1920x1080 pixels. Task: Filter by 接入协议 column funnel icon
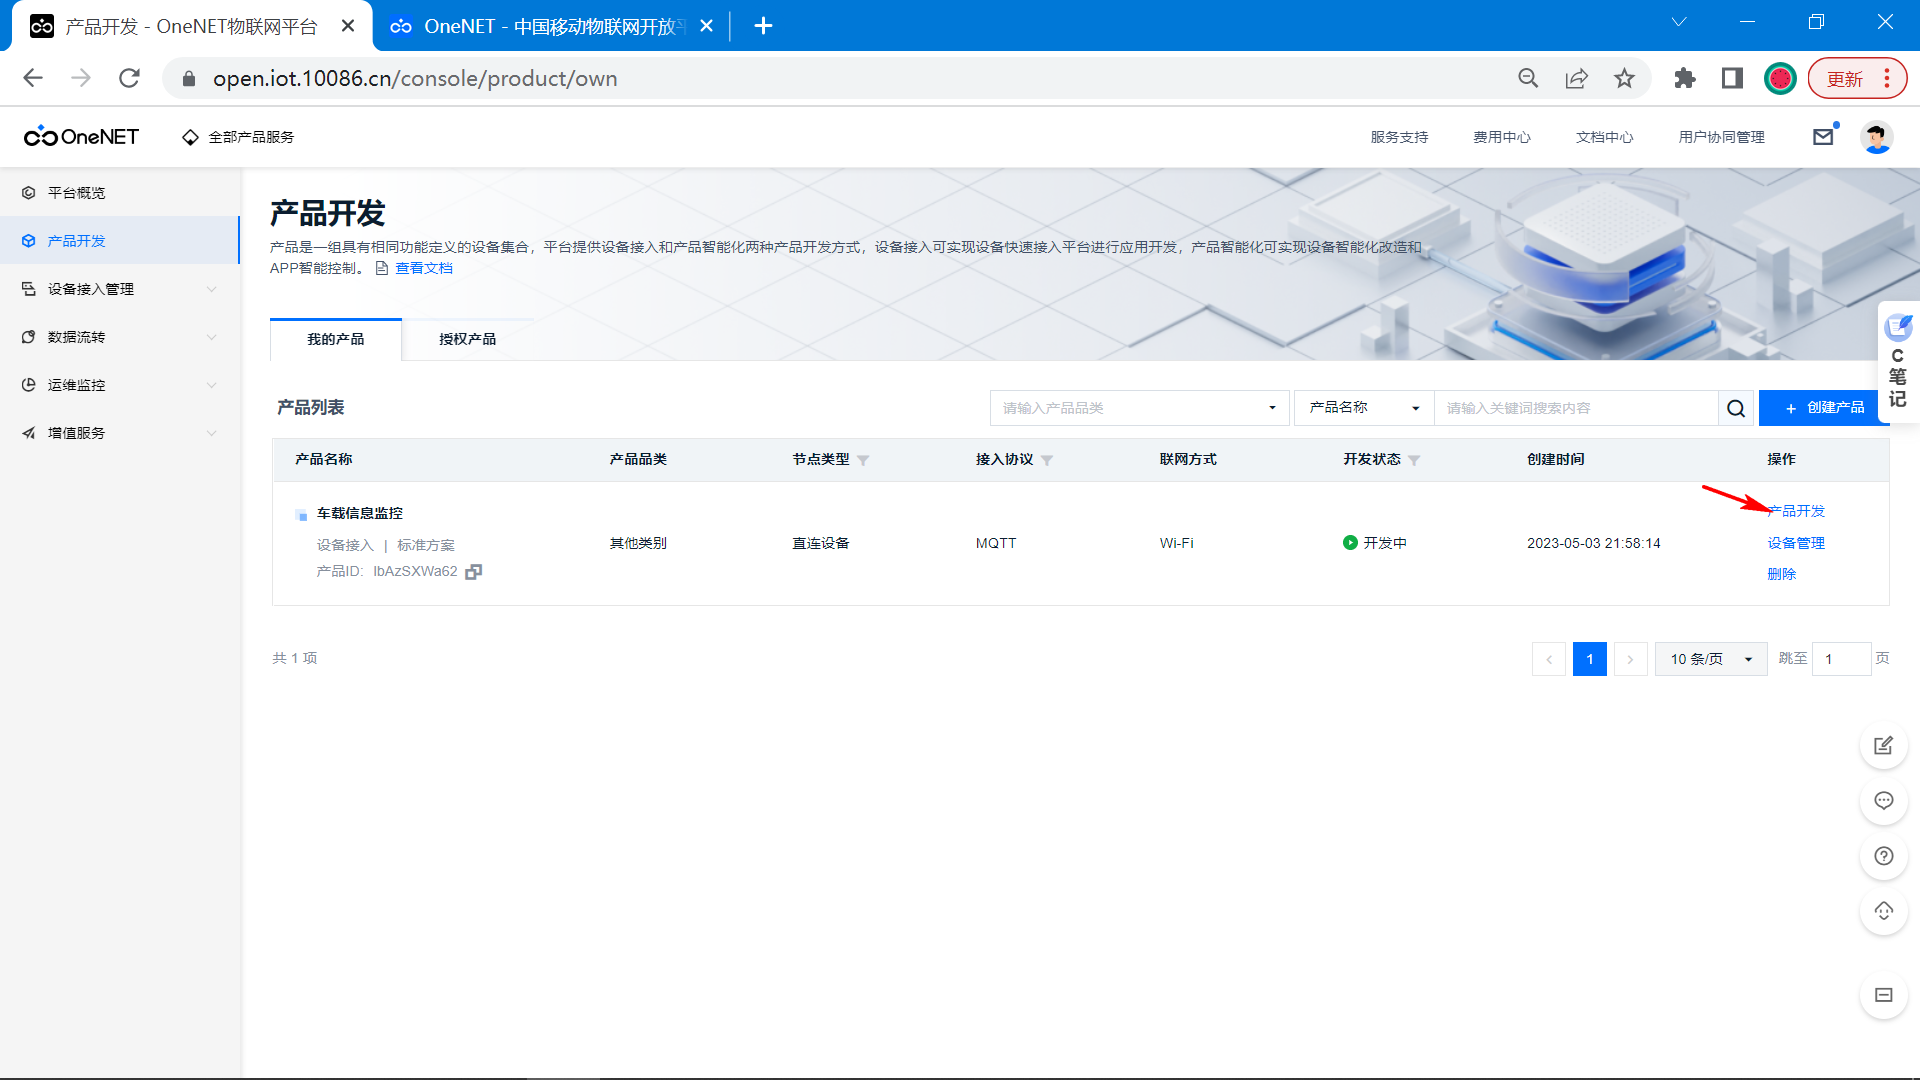[1047, 460]
